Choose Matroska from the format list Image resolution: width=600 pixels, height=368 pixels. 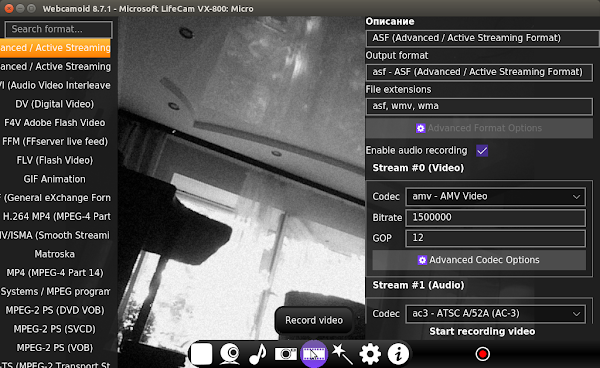click(x=55, y=254)
